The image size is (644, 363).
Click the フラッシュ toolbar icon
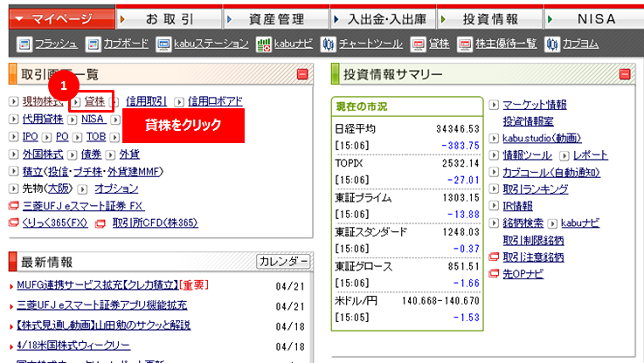(x=24, y=44)
